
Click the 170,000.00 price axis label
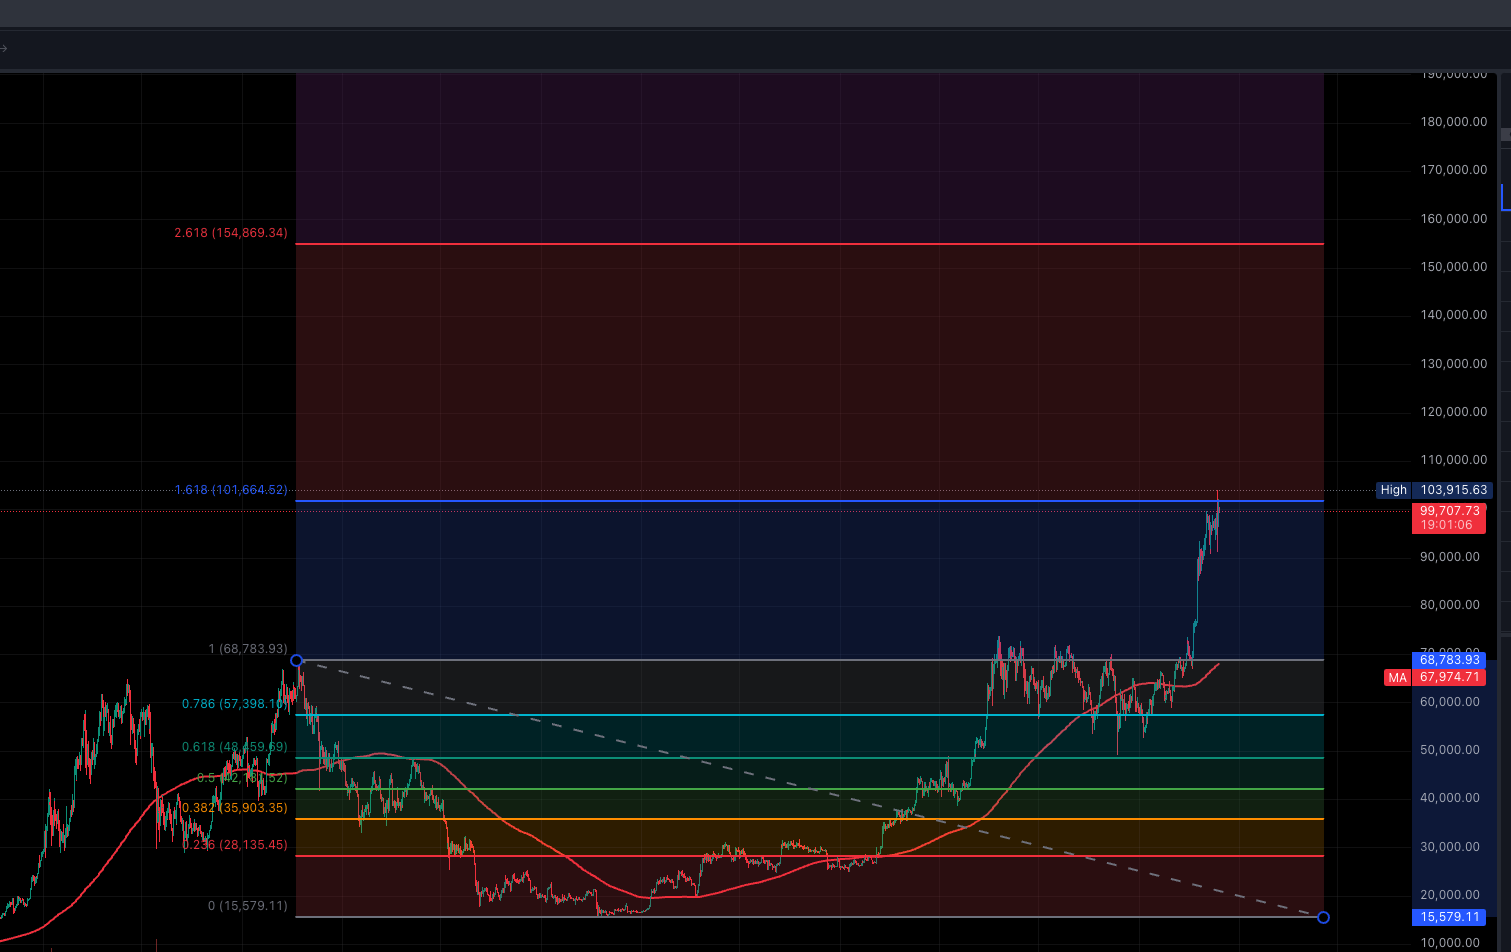[1454, 170]
